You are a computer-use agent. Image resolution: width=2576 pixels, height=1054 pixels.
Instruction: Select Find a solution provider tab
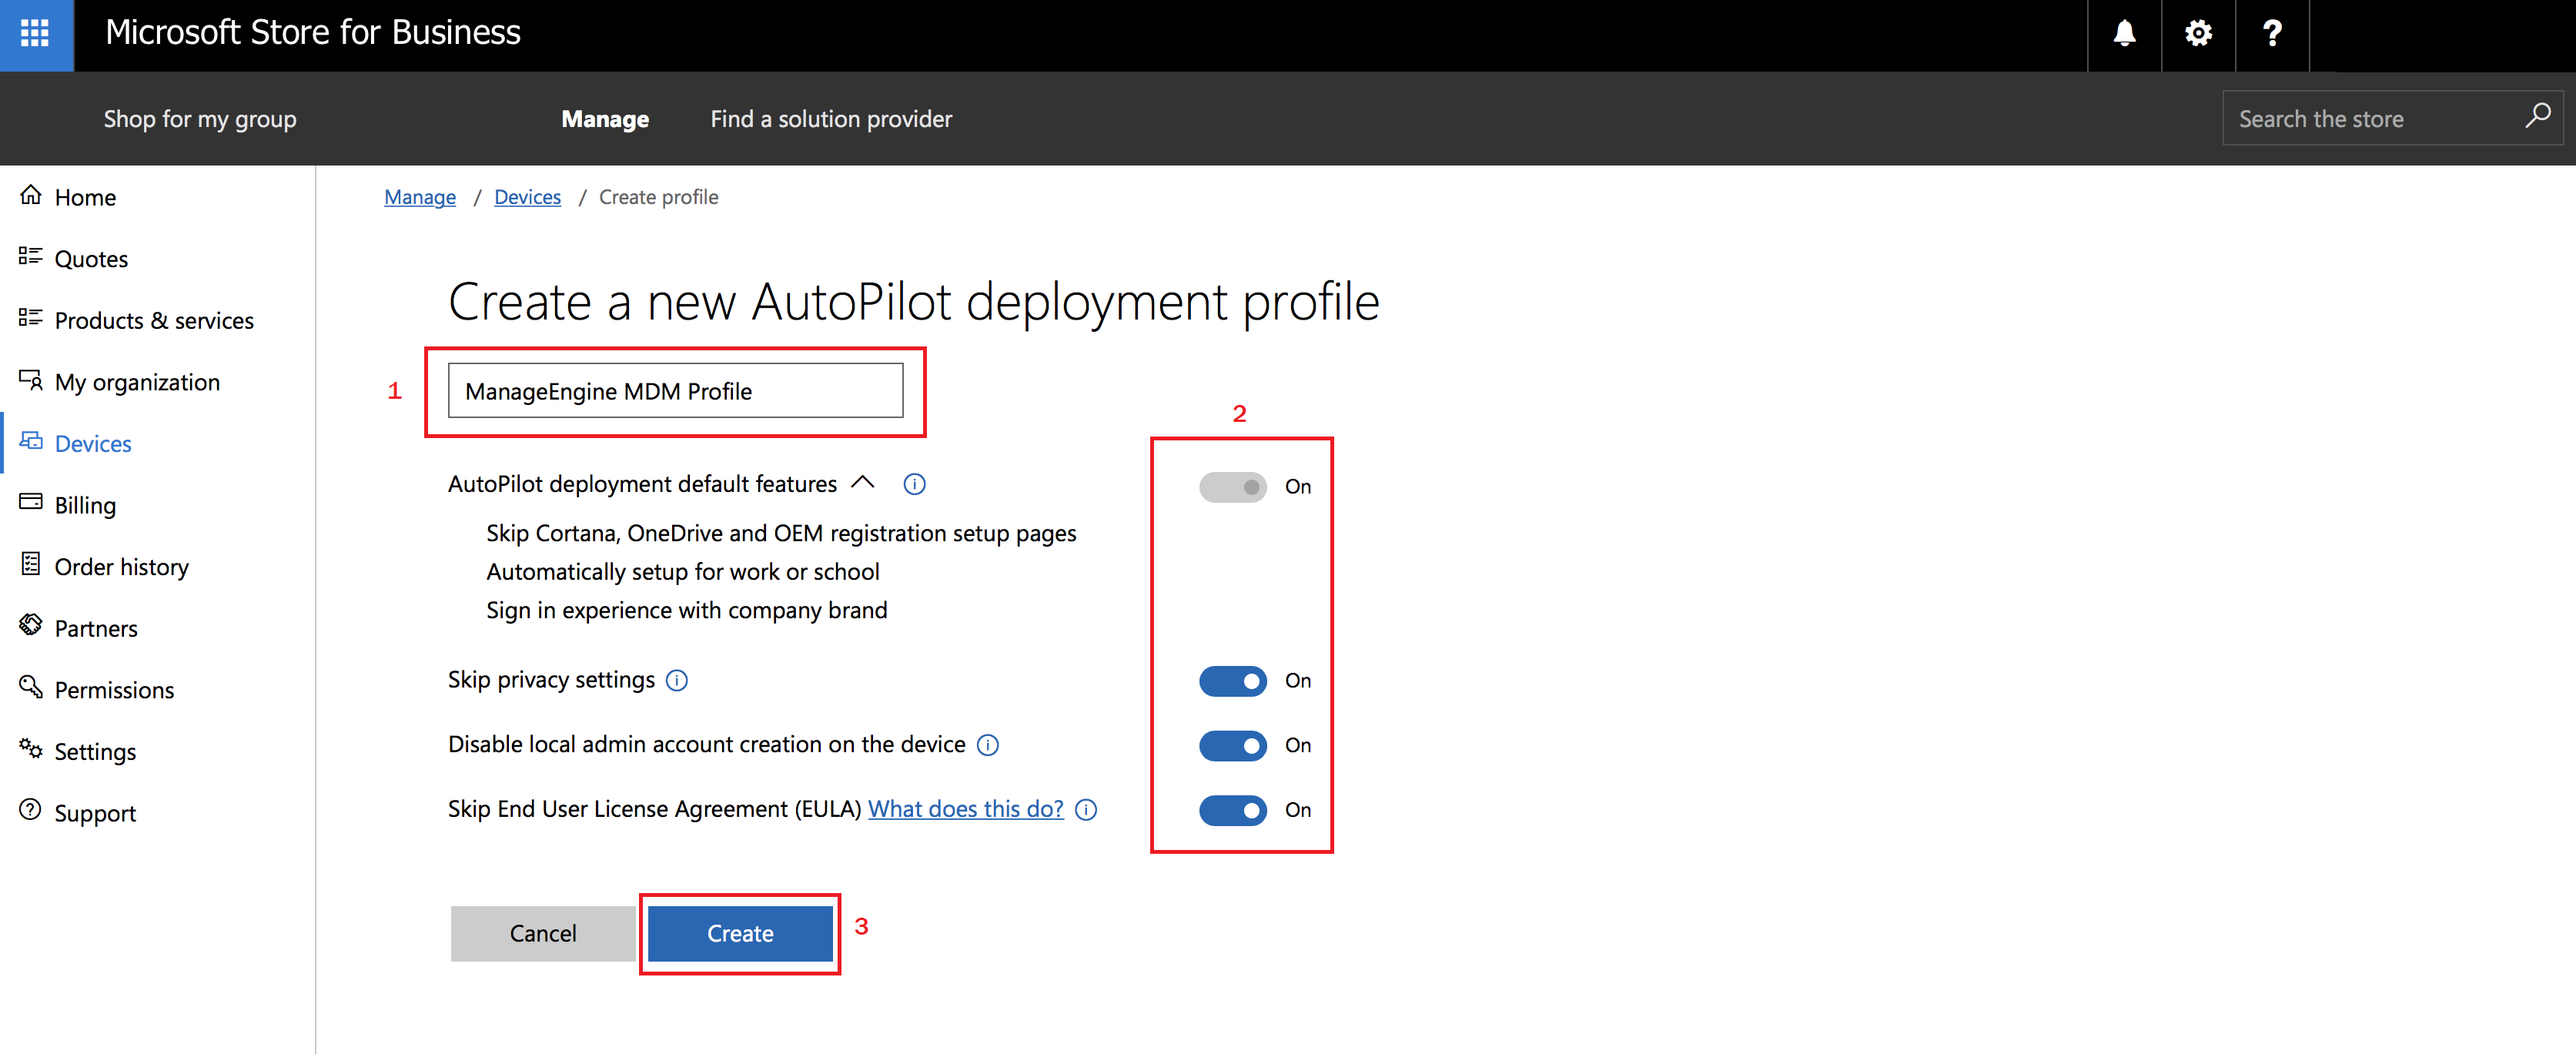point(831,119)
